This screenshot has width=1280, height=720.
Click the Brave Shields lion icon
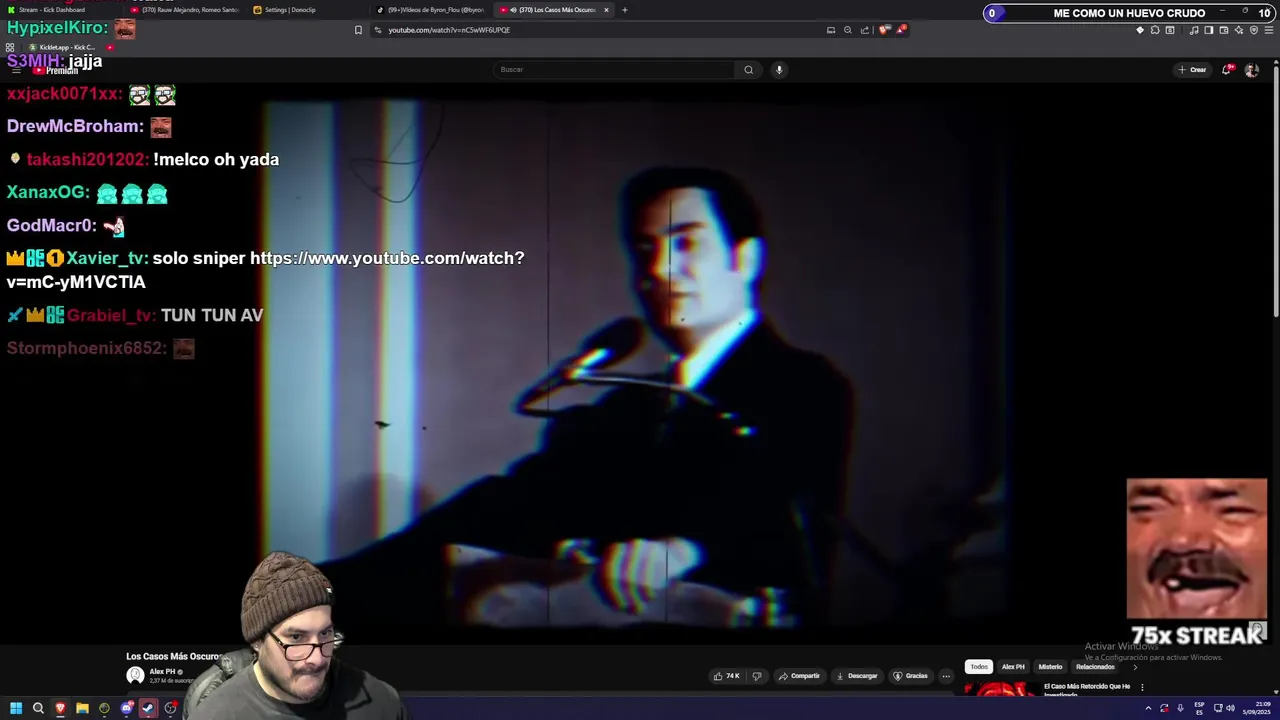[x=884, y=30]
